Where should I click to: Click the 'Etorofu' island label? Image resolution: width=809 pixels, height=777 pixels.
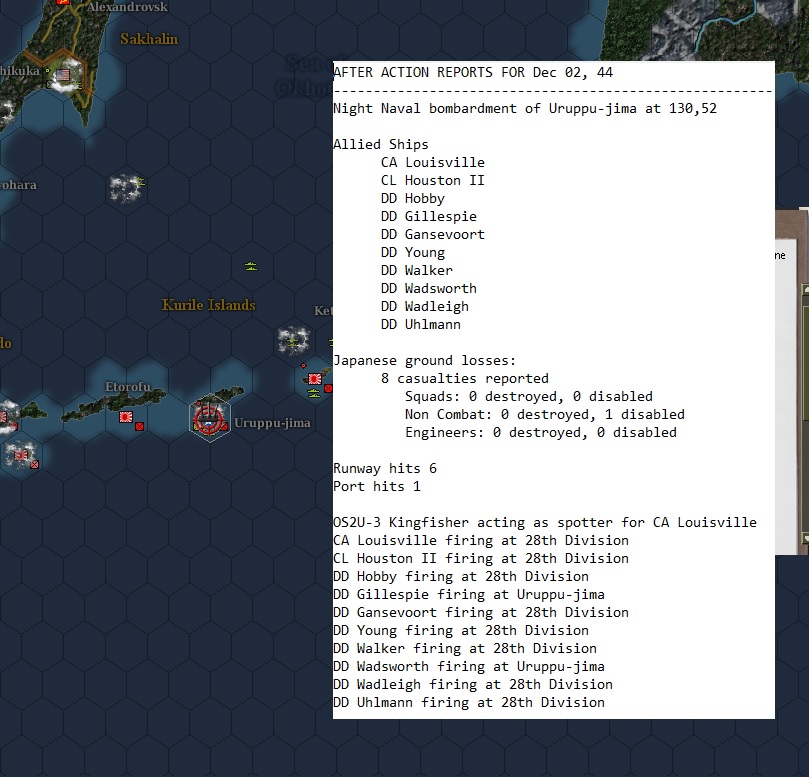coord(128,387)
